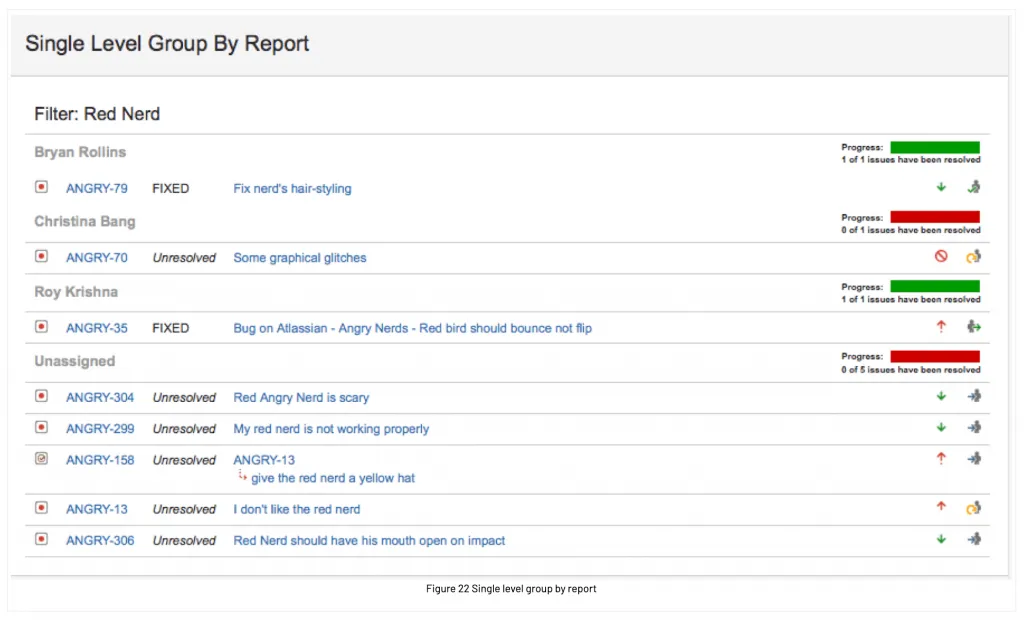Open 'Fix nerd's hair-styling' summary link

coord(292,188)
